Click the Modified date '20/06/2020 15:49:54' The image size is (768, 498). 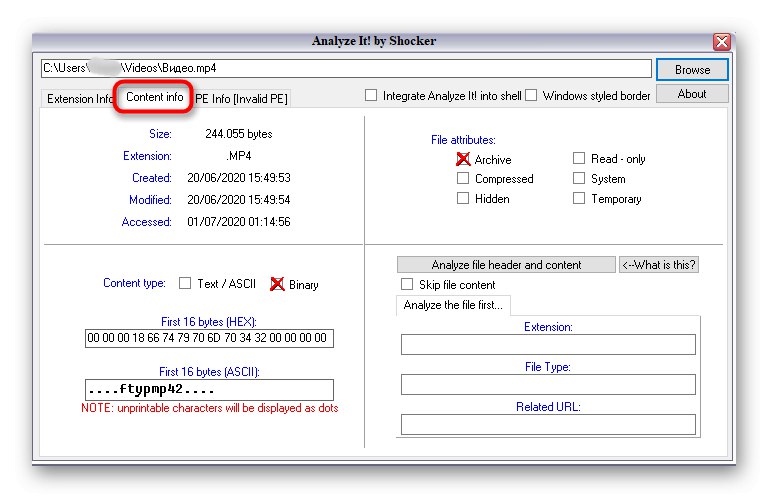239,200
